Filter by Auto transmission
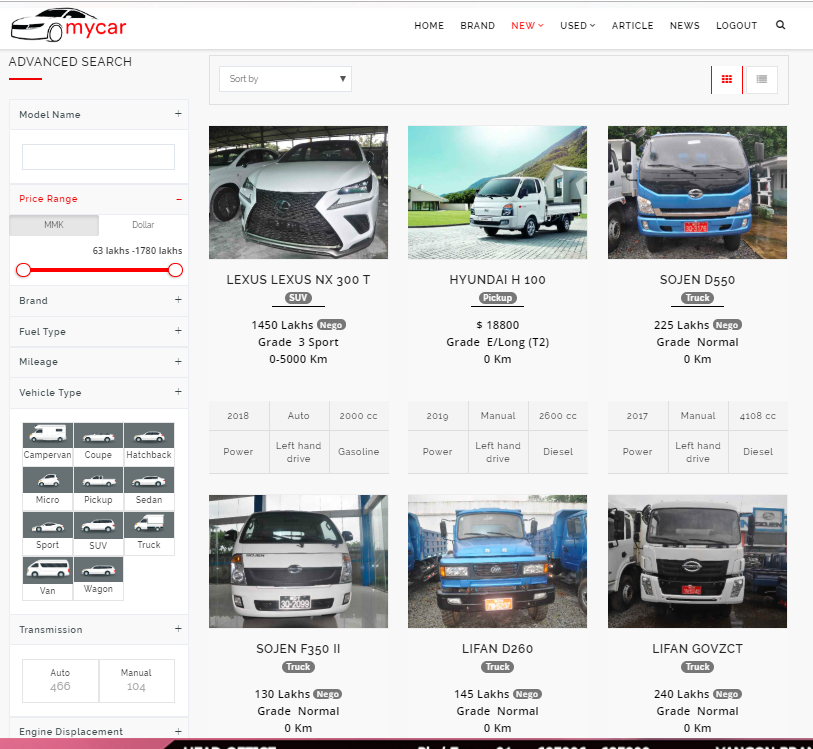 (x=60, y=681)
